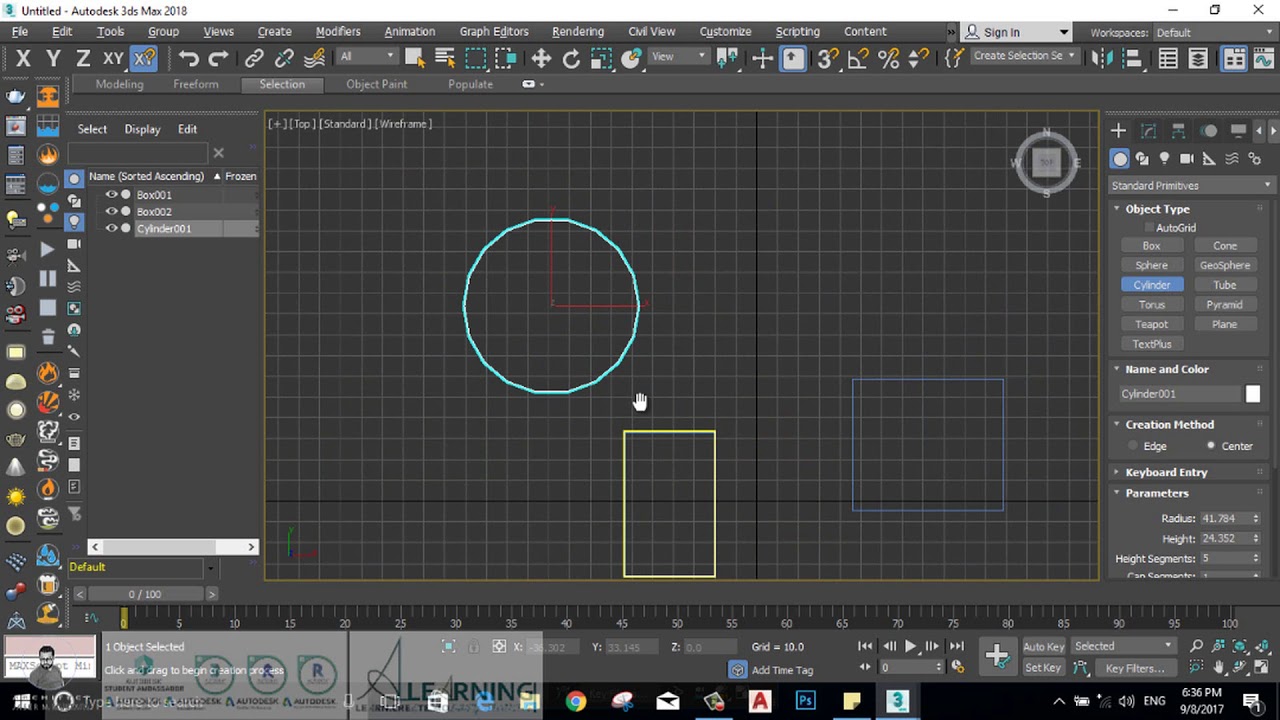This screenshot has height=720, width=1280.
Task: Open the Modify panel tab icon
Action: click(x=1148, y=131)
